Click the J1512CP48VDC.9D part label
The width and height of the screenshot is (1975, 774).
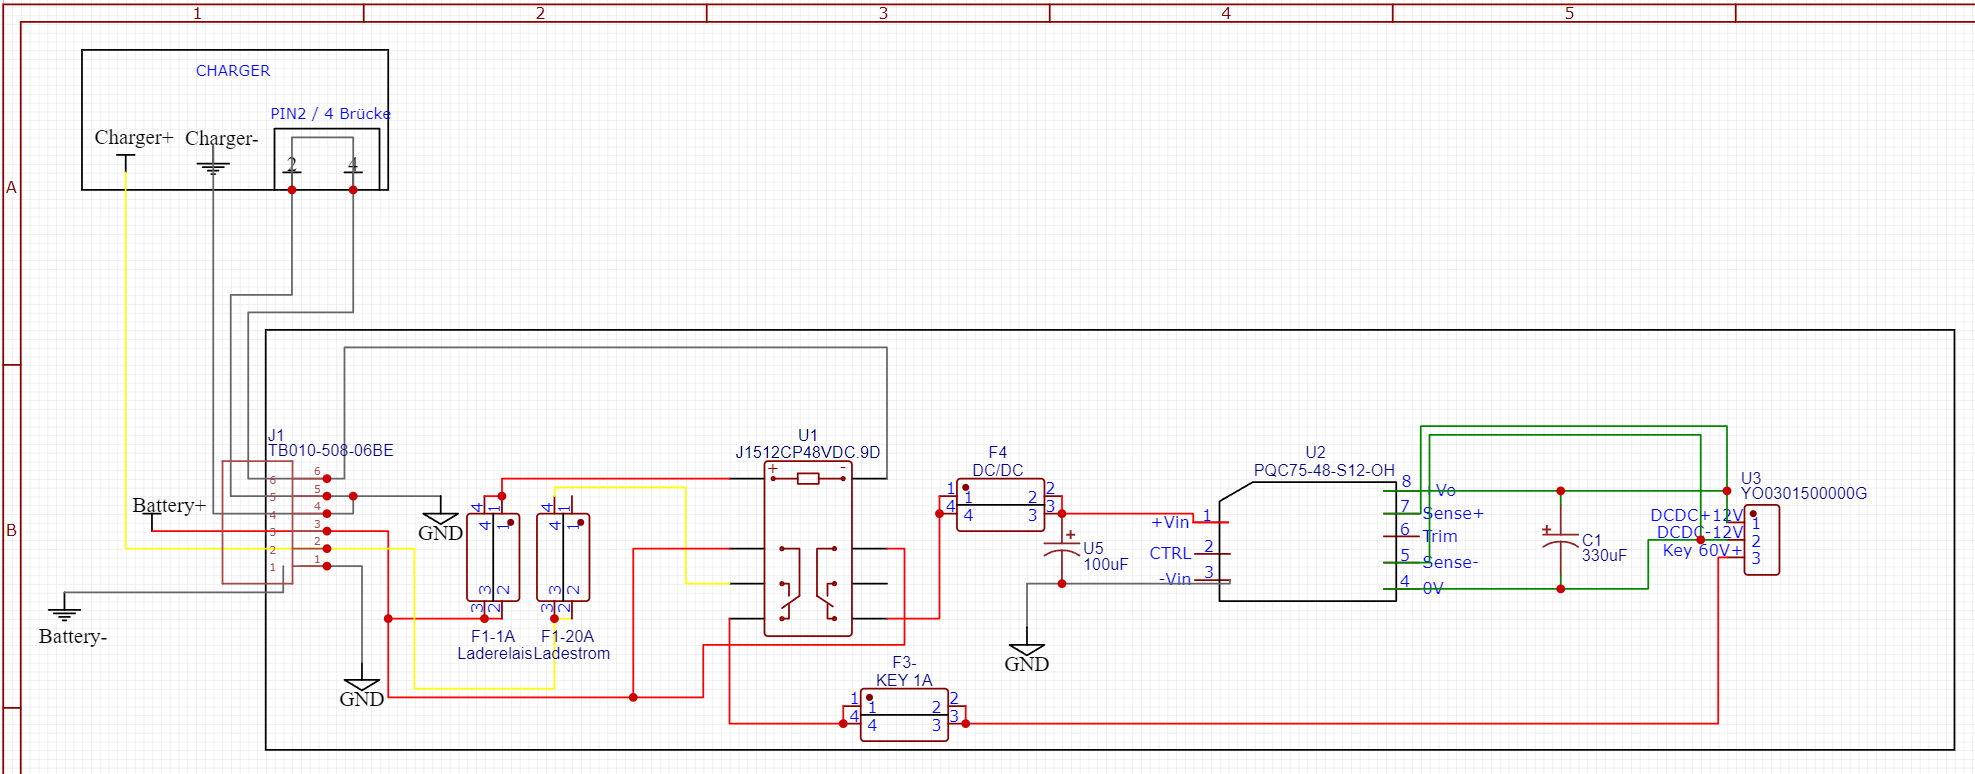click(x=808, y=453)
